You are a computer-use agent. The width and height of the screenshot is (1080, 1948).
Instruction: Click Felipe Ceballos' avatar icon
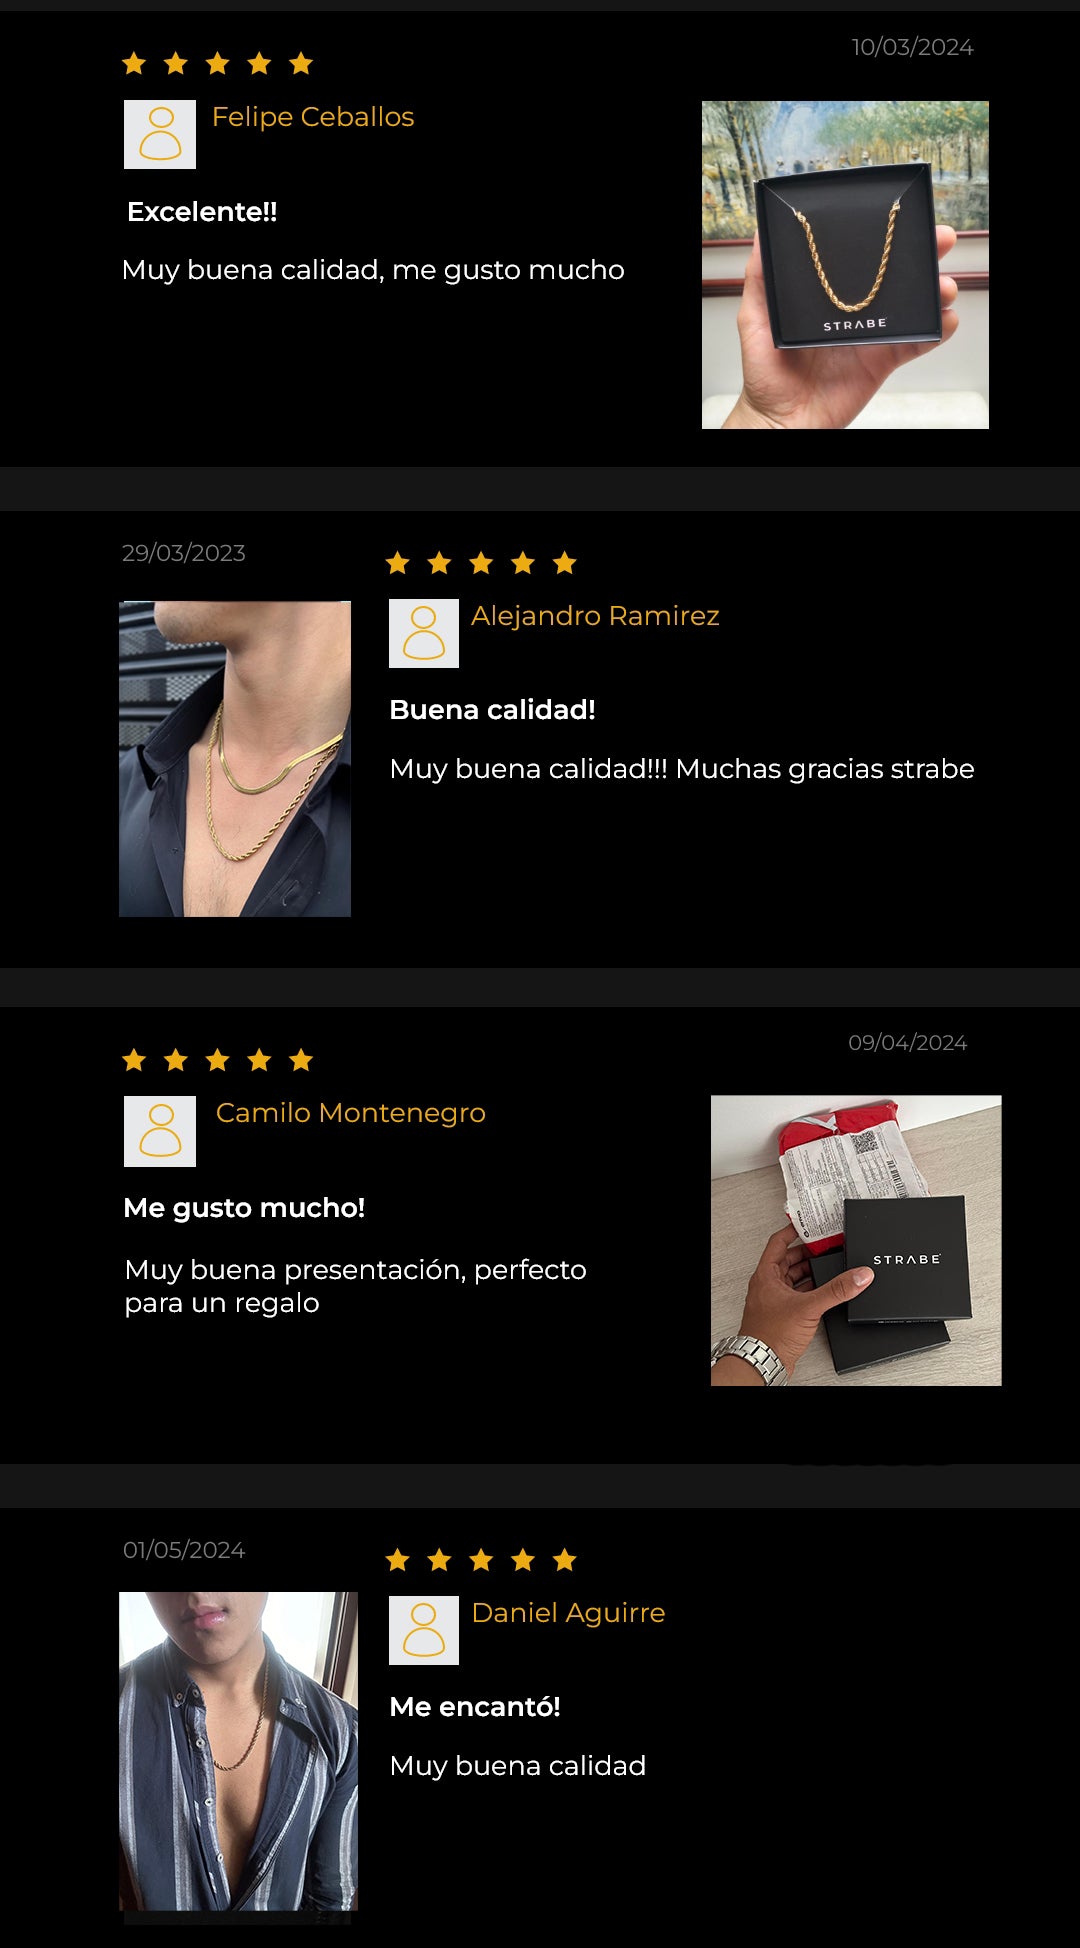160,134
